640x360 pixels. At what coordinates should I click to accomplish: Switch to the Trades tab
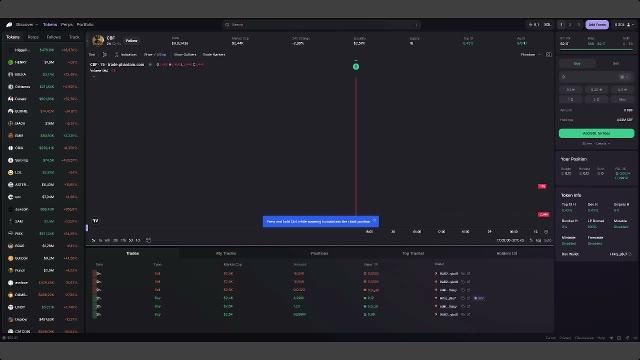[132, 253]
